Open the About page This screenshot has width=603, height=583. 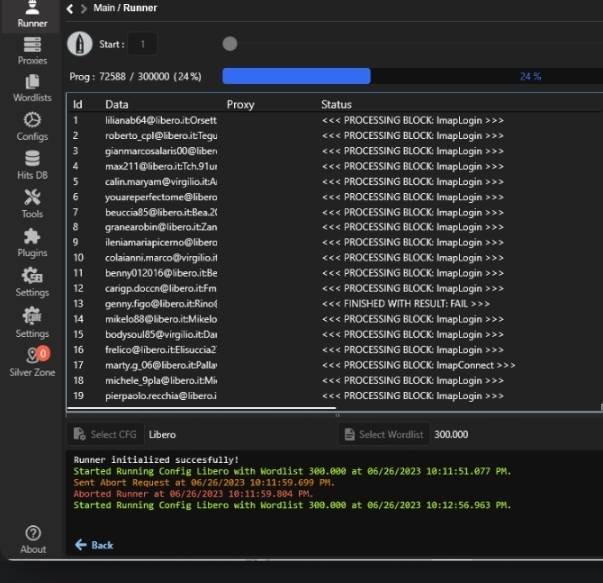pyautogui.click(x=32, y=539)
